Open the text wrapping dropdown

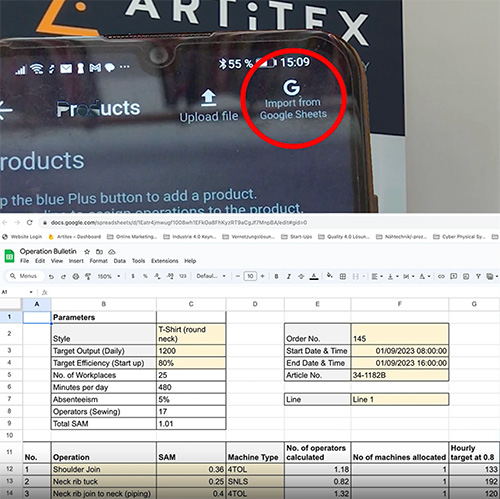408,276
